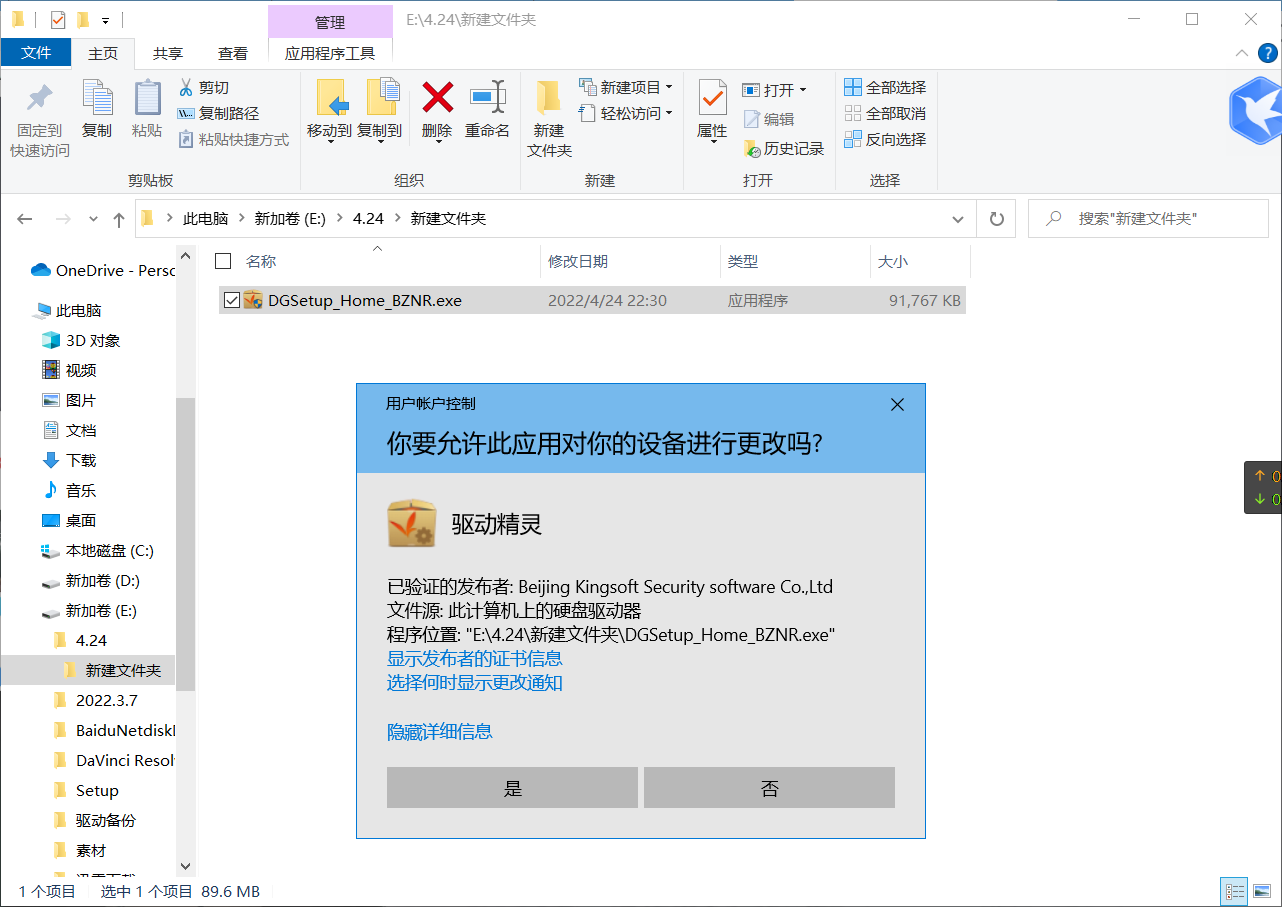Click 此电脑 in the address breadcrumb
The image size is (1282, 907).
[x=205, y=219]
